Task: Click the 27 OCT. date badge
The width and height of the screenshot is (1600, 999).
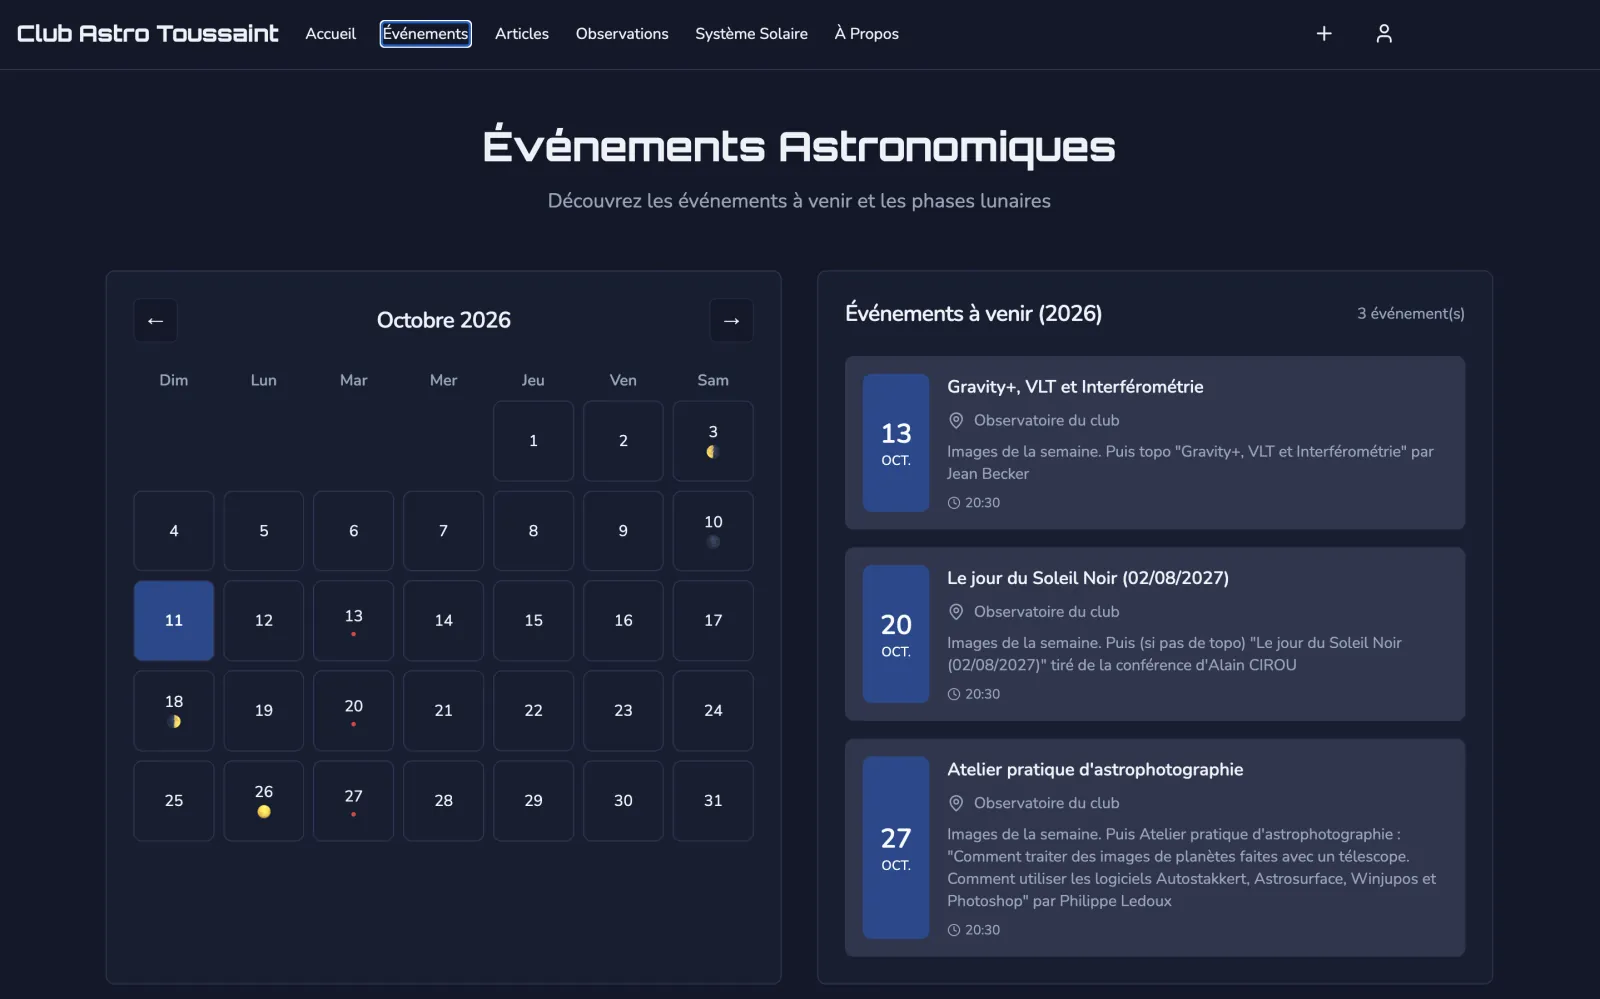Action: tap(896, 848)
